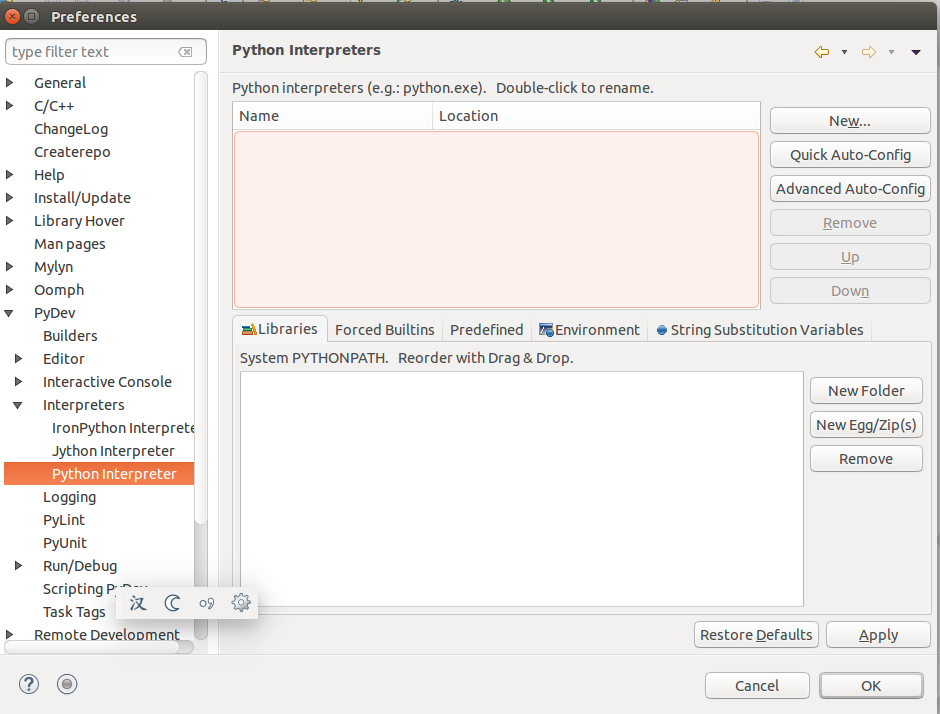This screenshot has width=940, height=714.
Task: Click the Location column header
Action: coord(596,116)
